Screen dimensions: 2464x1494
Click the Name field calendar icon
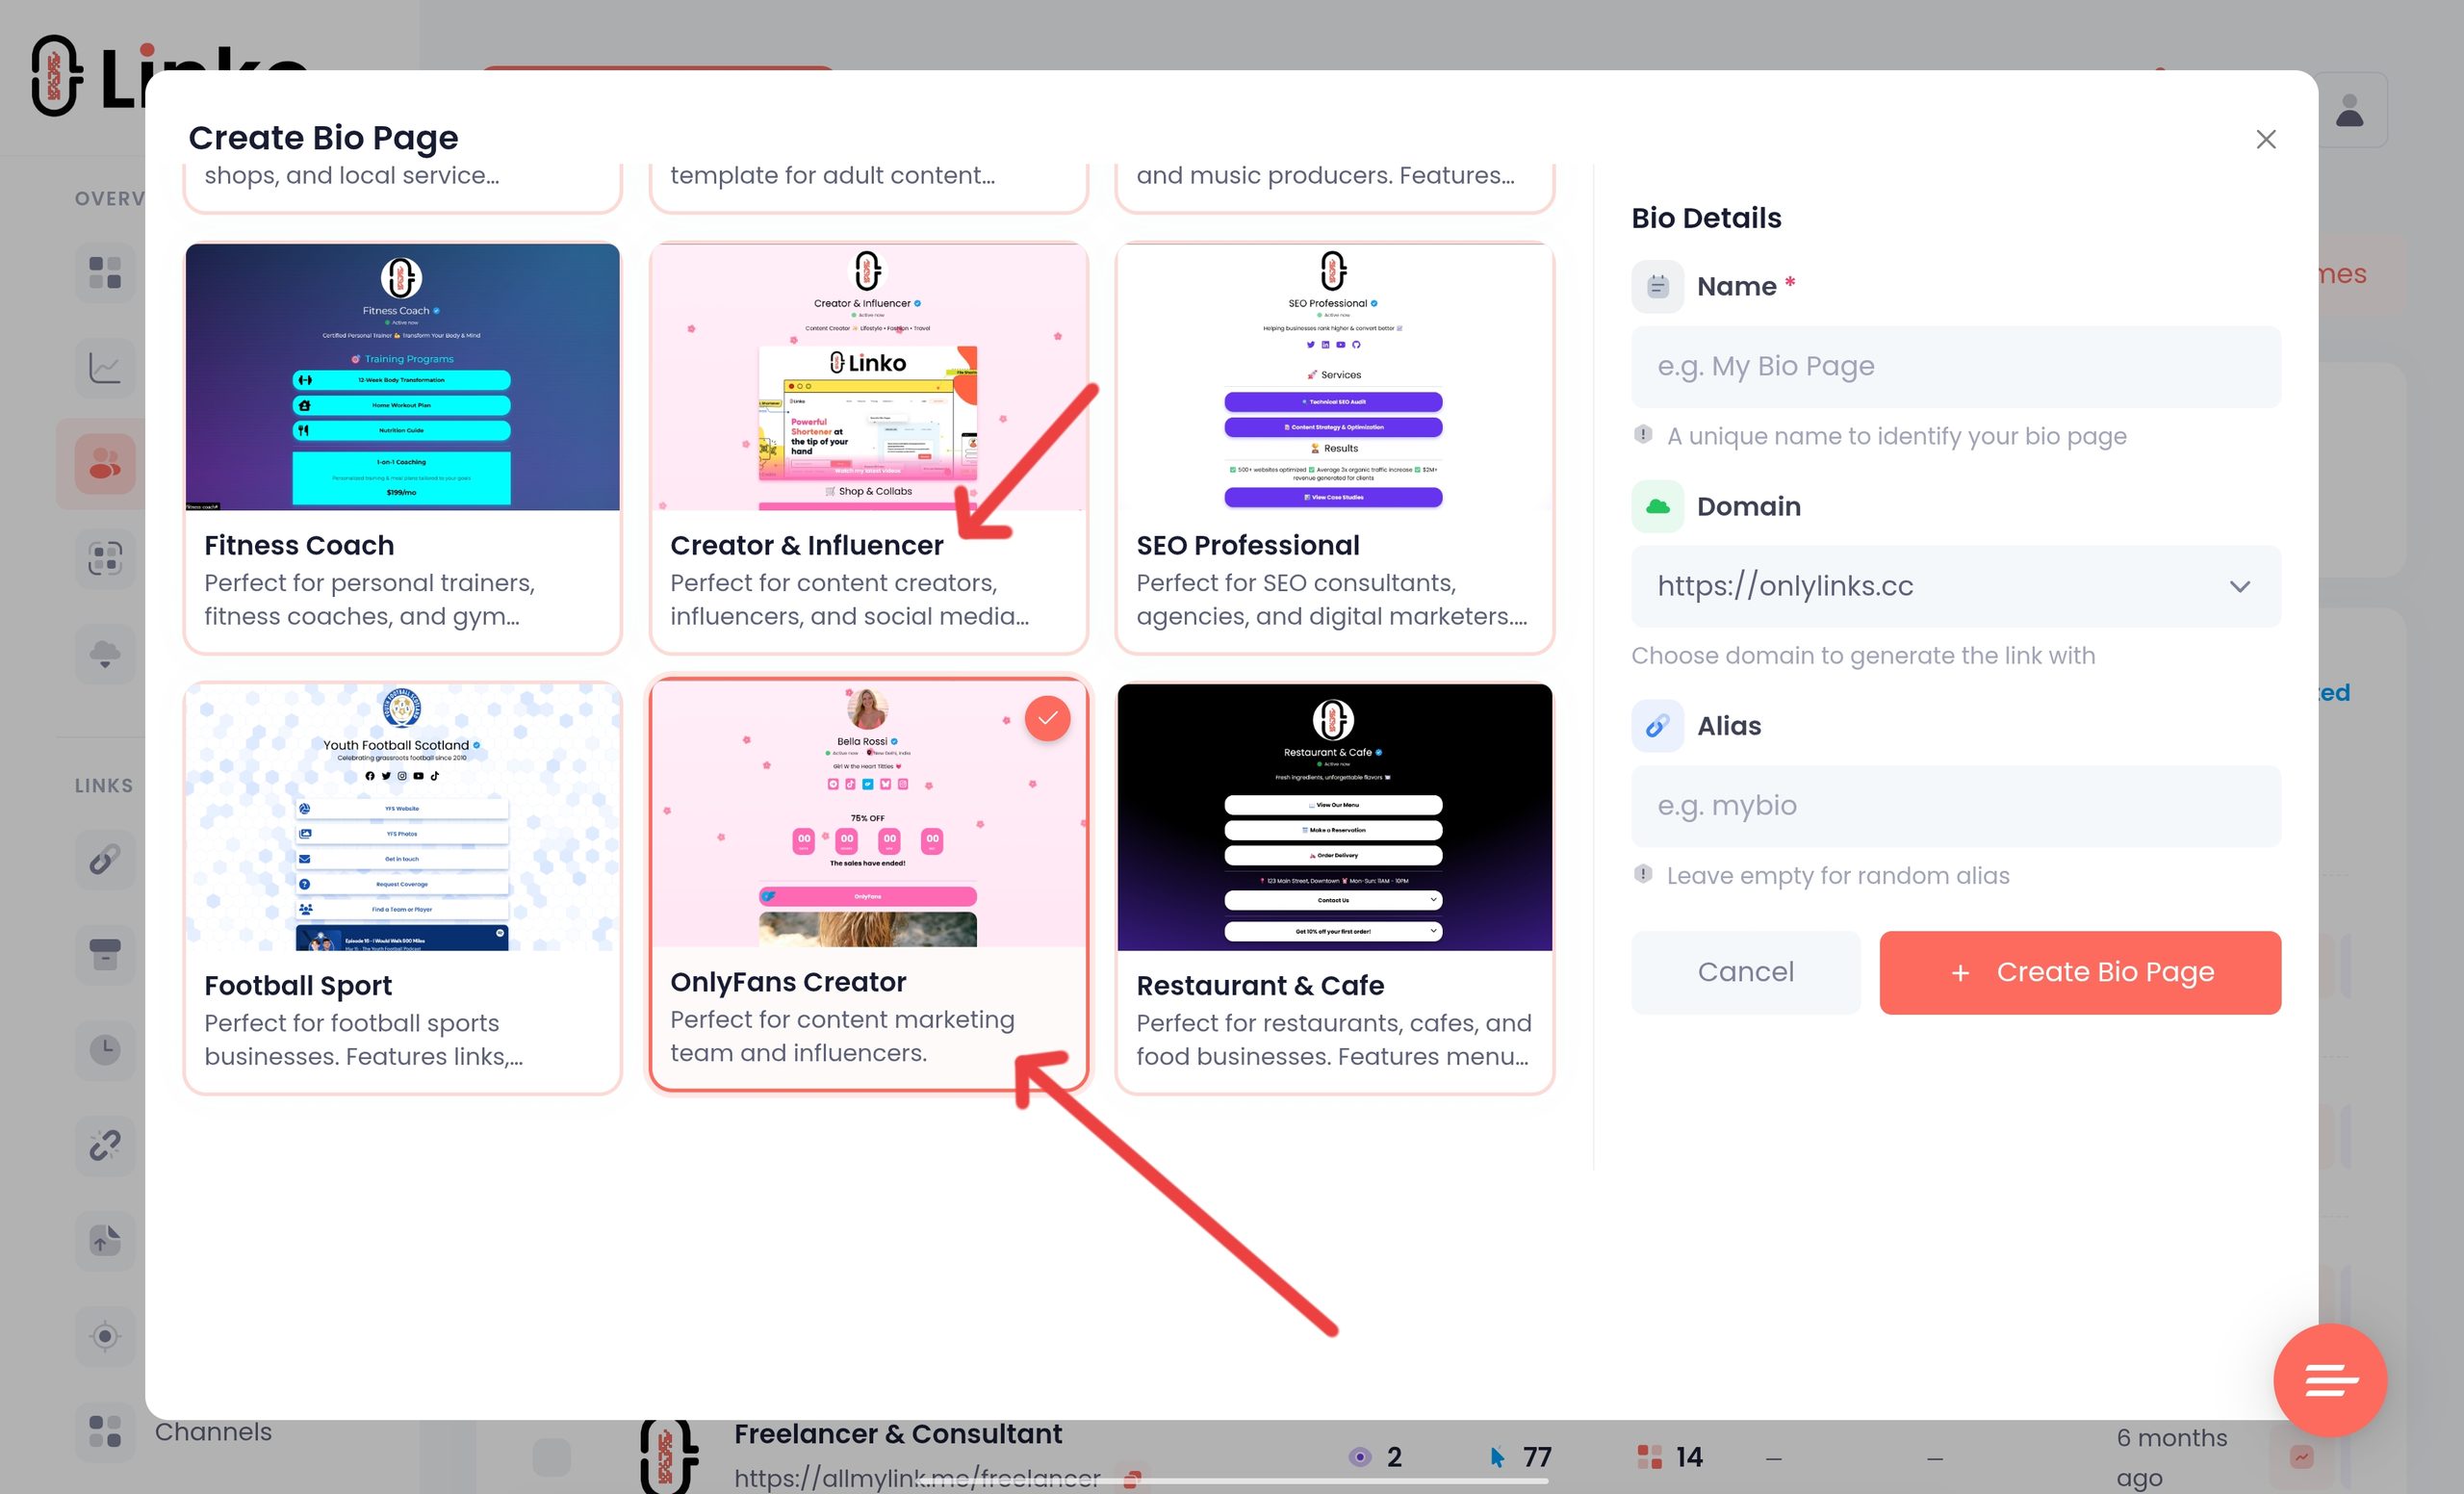(1657, 286)
